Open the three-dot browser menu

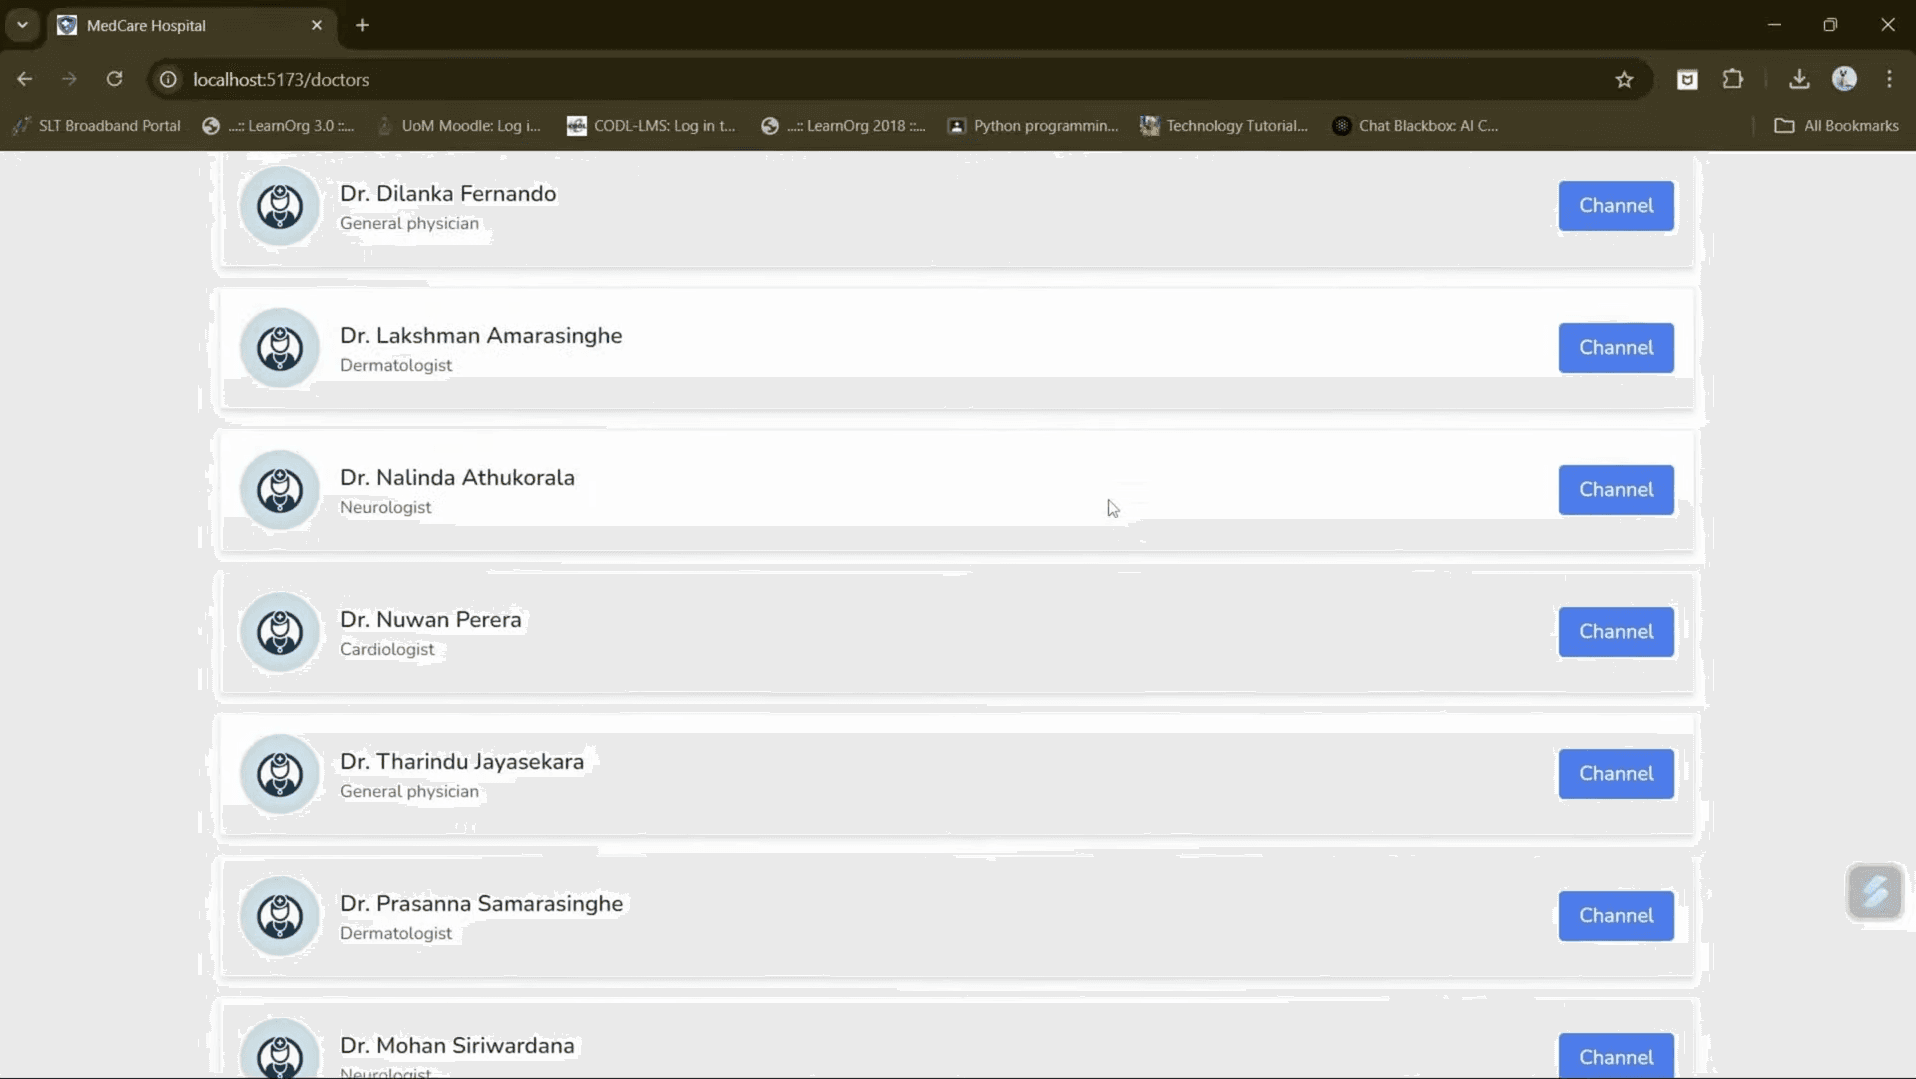pyautogui.click(x=1890, y=79)
